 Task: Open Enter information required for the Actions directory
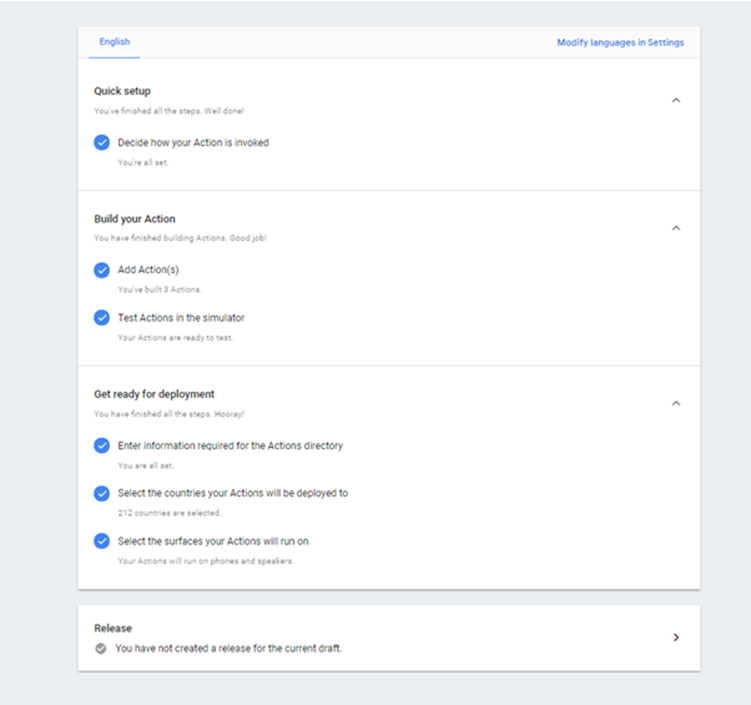click(230, 446)
